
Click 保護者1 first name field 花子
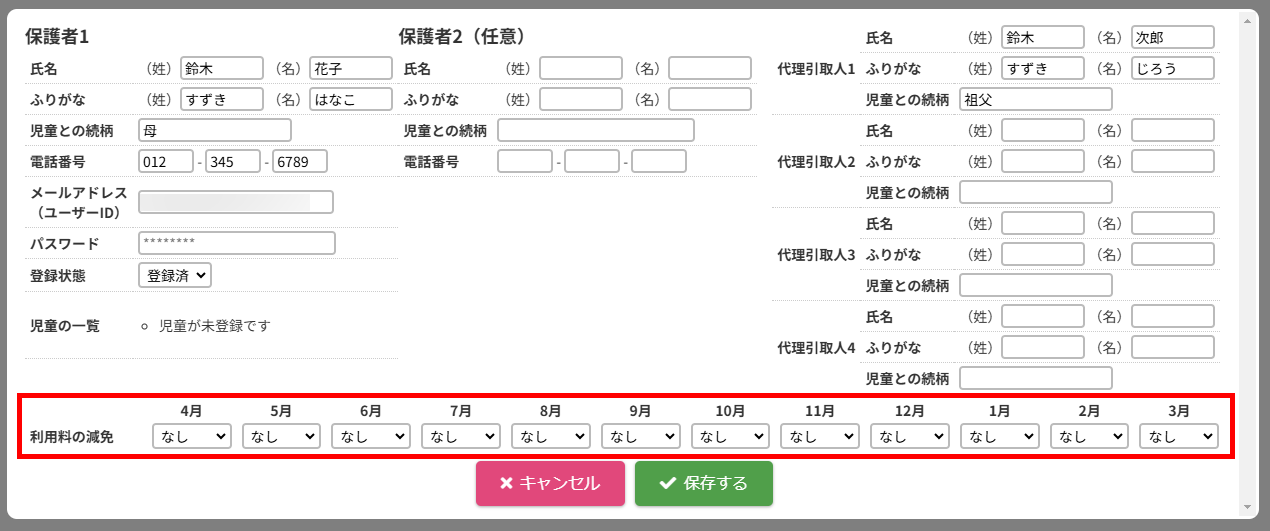(x=351, y=68)
